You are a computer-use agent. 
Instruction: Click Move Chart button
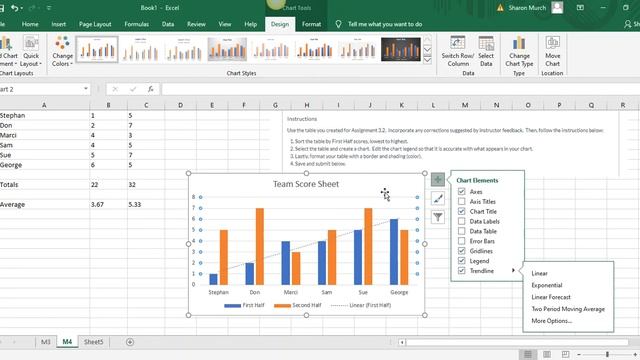tap(552, 51)
